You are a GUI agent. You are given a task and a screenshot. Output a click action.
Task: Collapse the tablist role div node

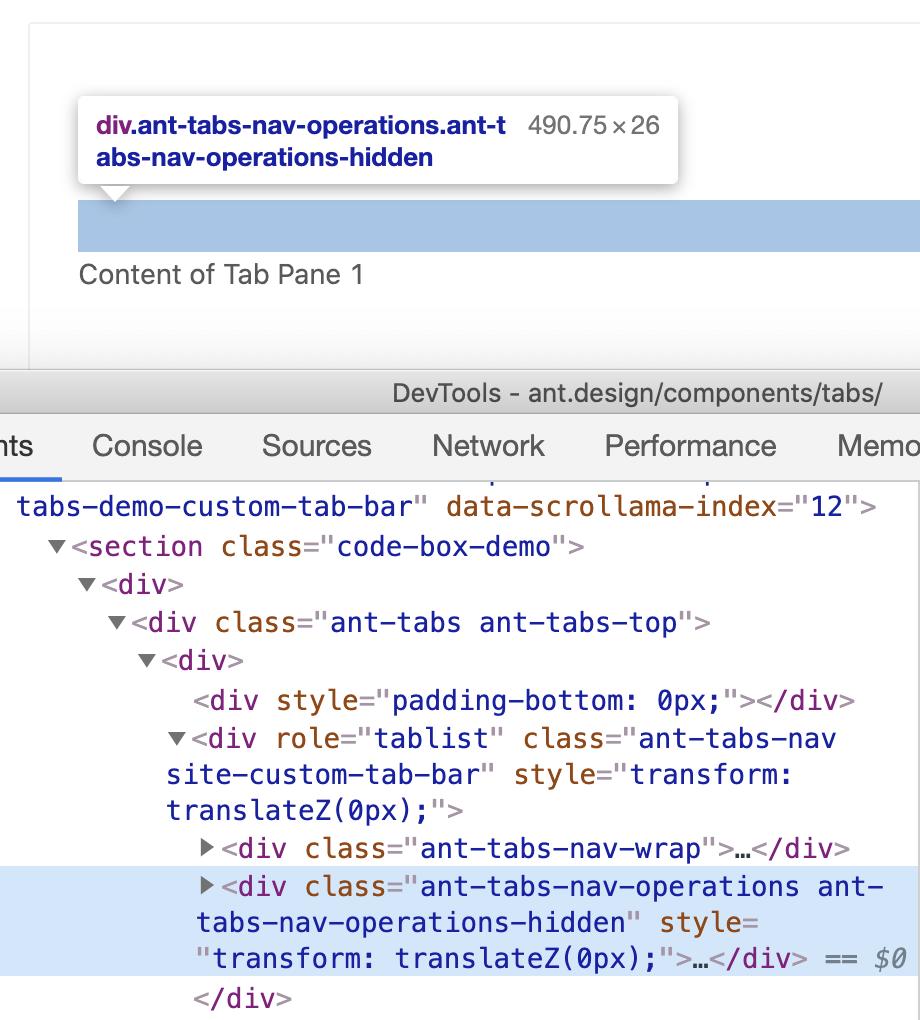pyautogui.click(x=176, y=738)
